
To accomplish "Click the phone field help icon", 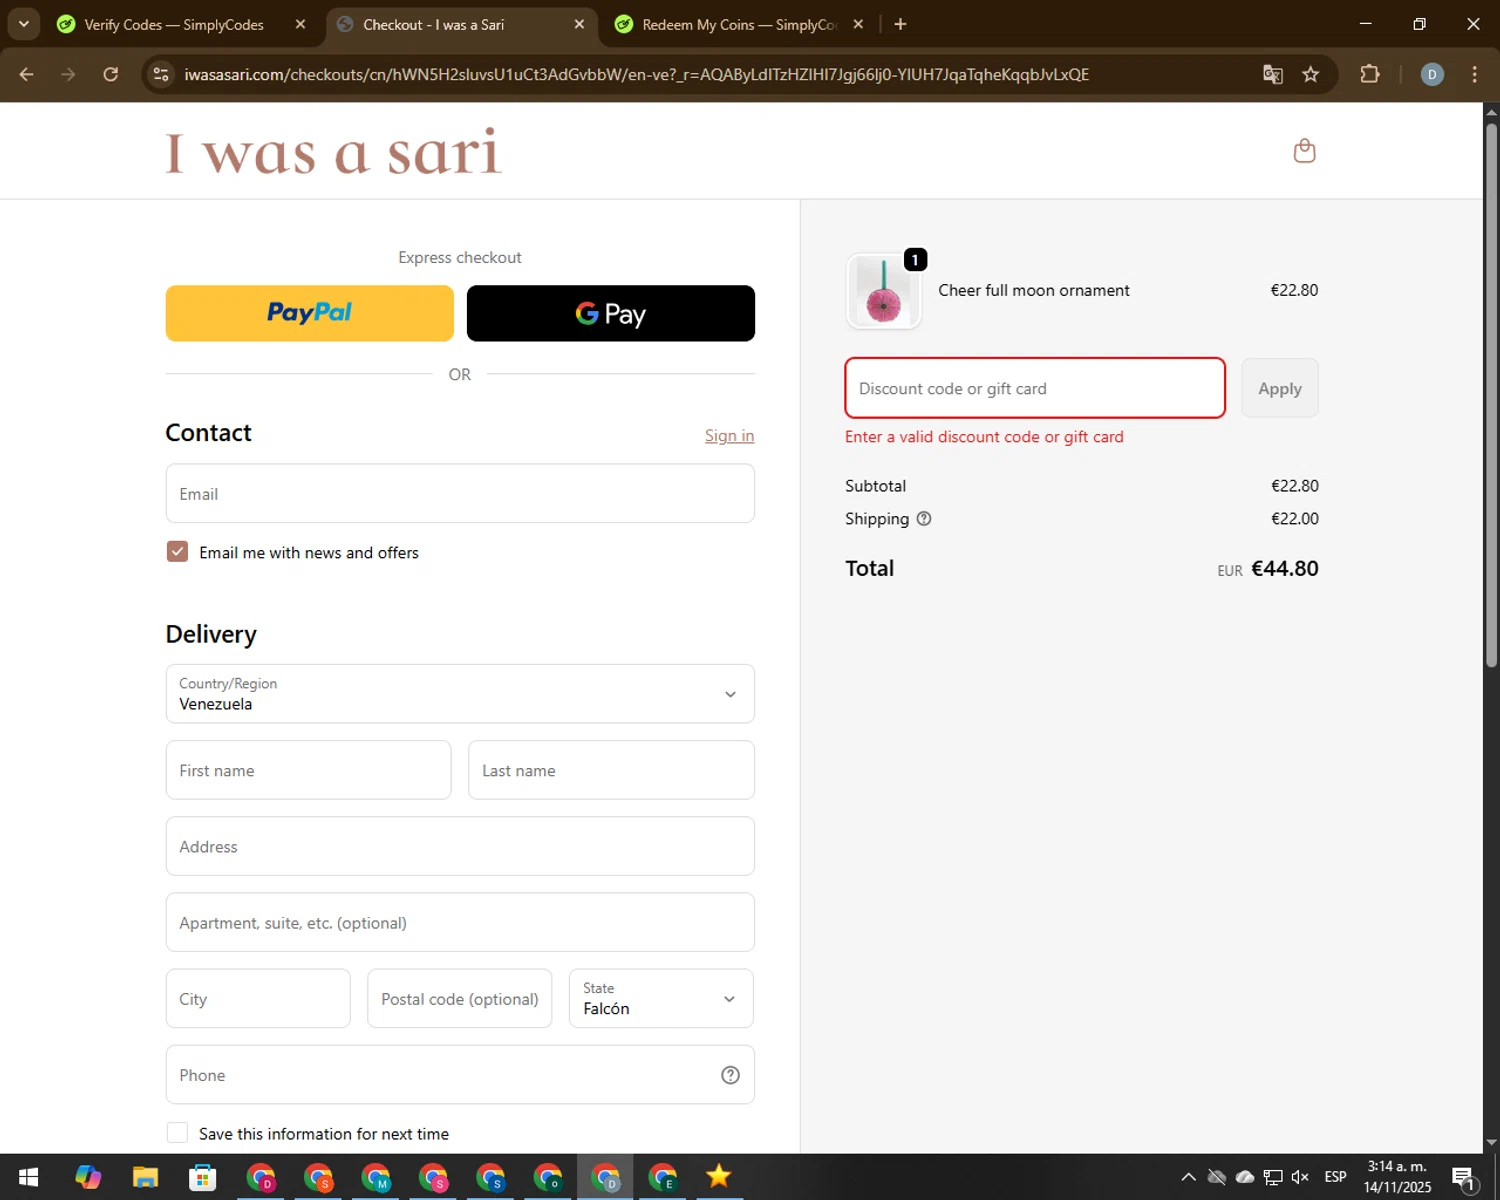I will [x=730, y=1075].
